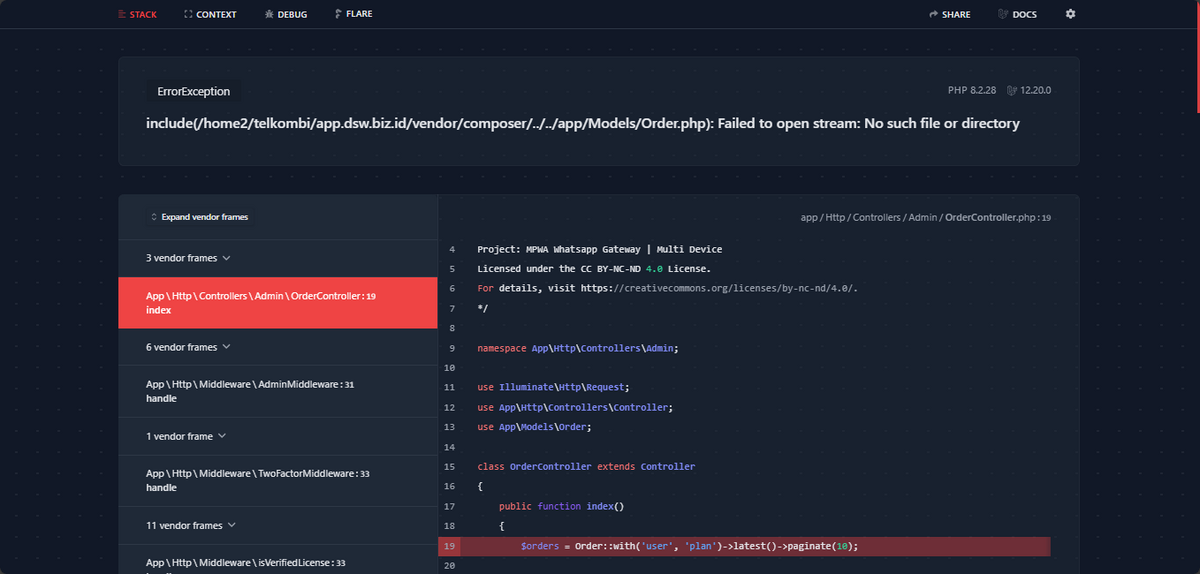Viewport: 1200px width, 574px height.
Task: Click the error message about Order.php
Action: pyautogui.click(x=583, y=124)
